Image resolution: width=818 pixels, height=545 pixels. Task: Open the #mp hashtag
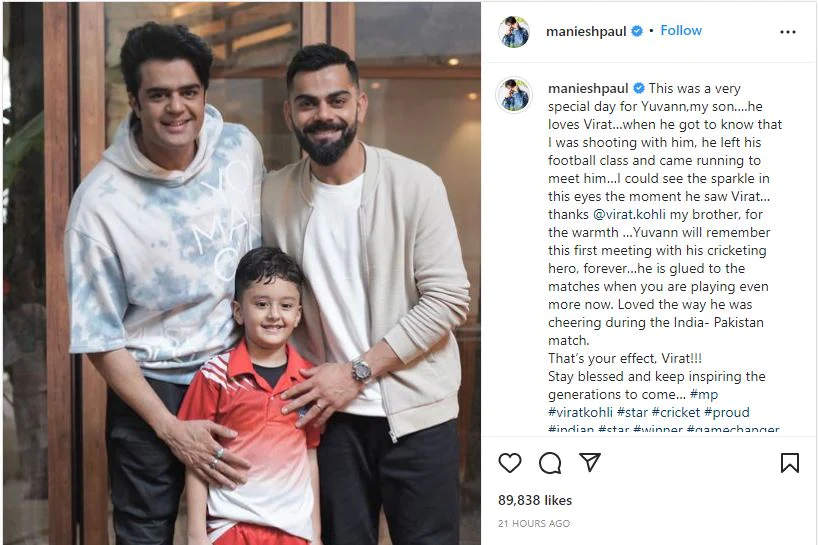point(704,394)
